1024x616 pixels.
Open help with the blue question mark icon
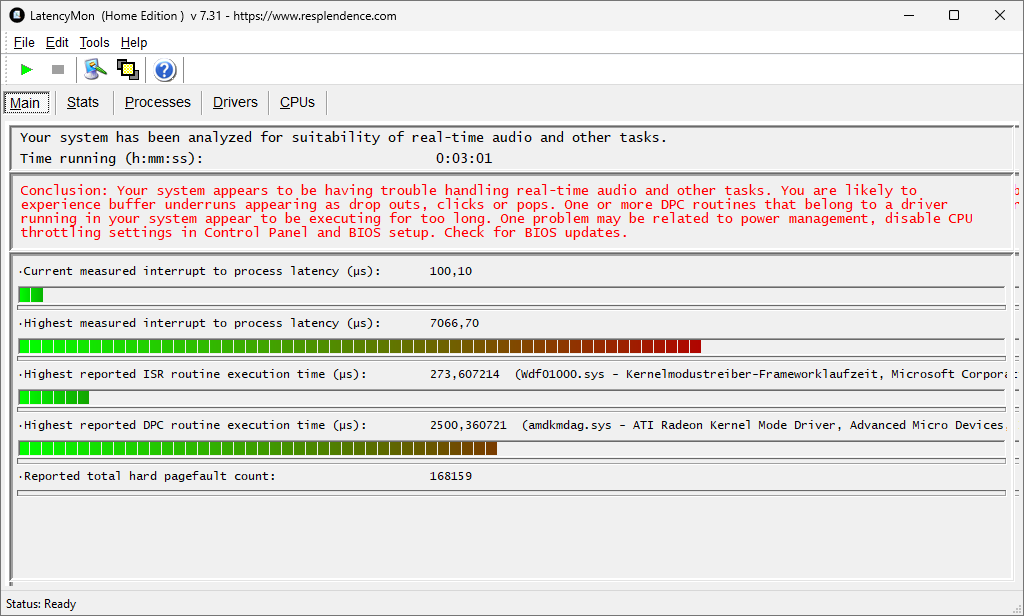click(x=165, y=69)
